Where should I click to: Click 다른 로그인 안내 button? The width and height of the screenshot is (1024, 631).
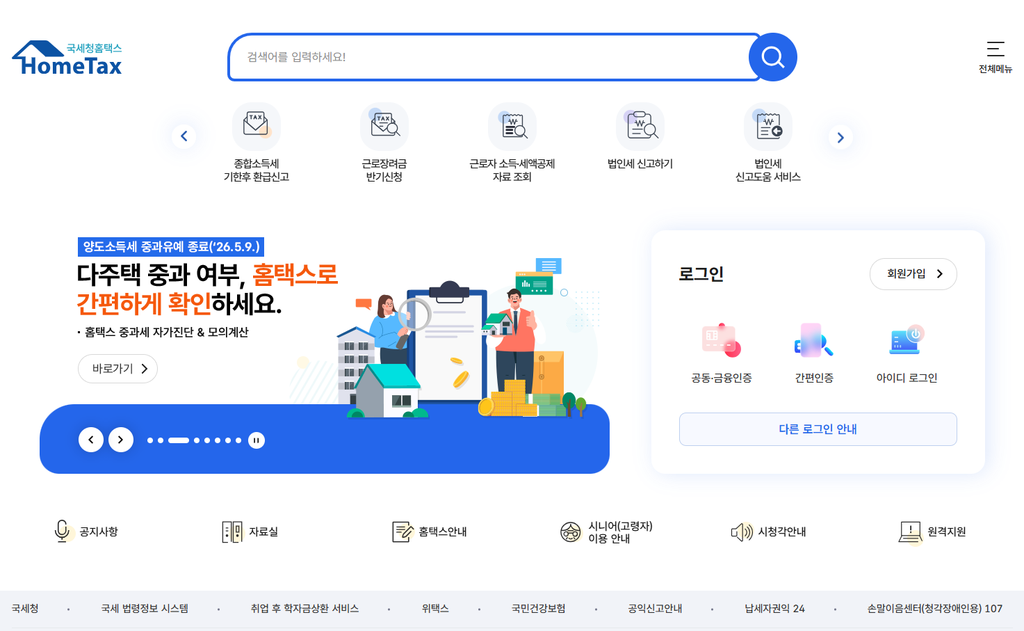point(818,429)
